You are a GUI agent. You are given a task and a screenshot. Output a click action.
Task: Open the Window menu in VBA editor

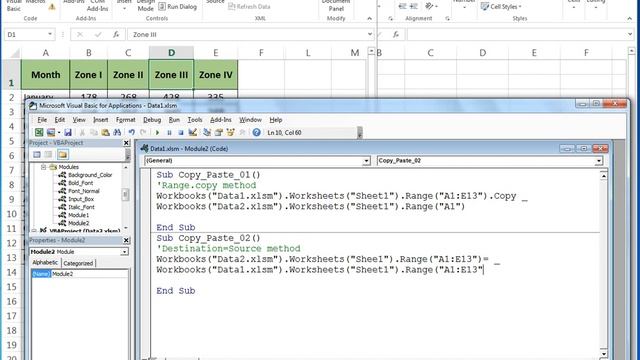click(250, 120)
